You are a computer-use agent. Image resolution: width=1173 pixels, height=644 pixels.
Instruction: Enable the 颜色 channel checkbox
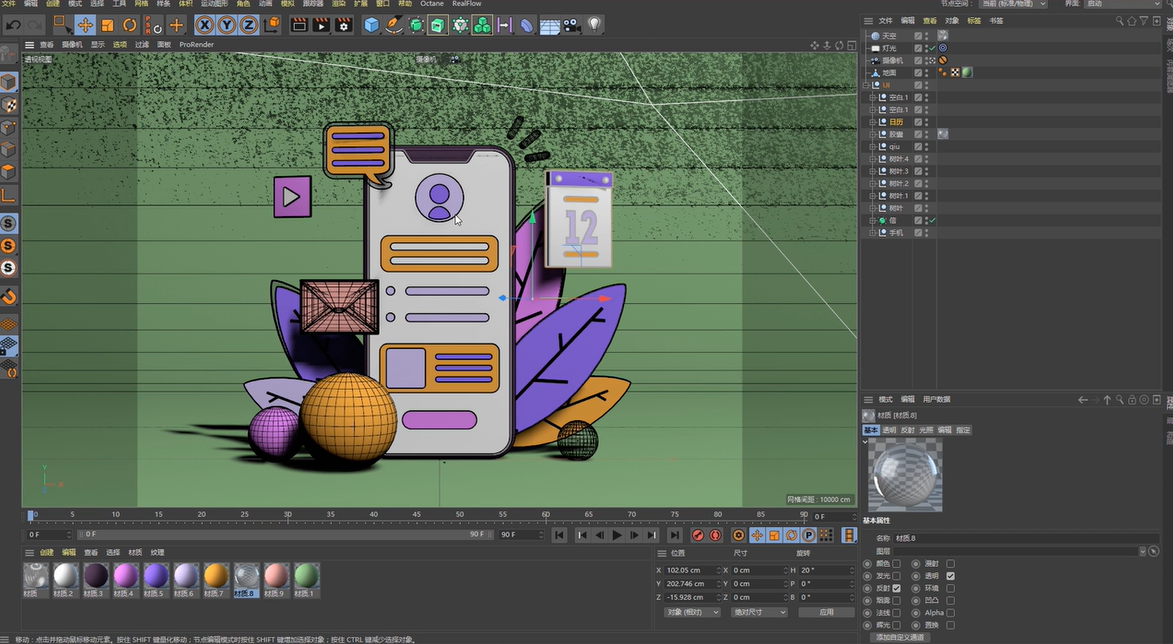coord(896,564)
